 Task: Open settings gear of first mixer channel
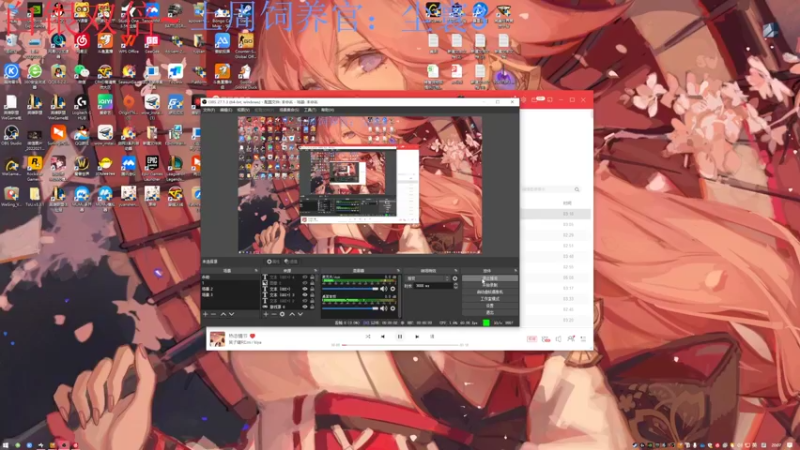pyautogui.click(x=393, y=289)
